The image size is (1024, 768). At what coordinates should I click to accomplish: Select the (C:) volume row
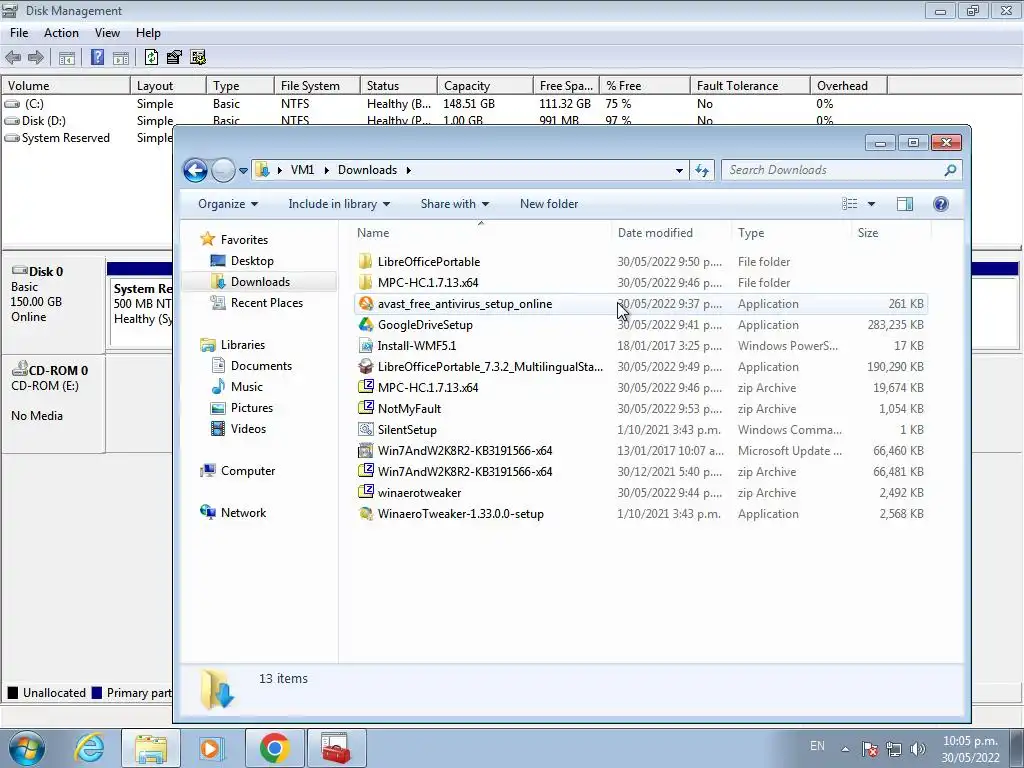click(x=444, y=104)
